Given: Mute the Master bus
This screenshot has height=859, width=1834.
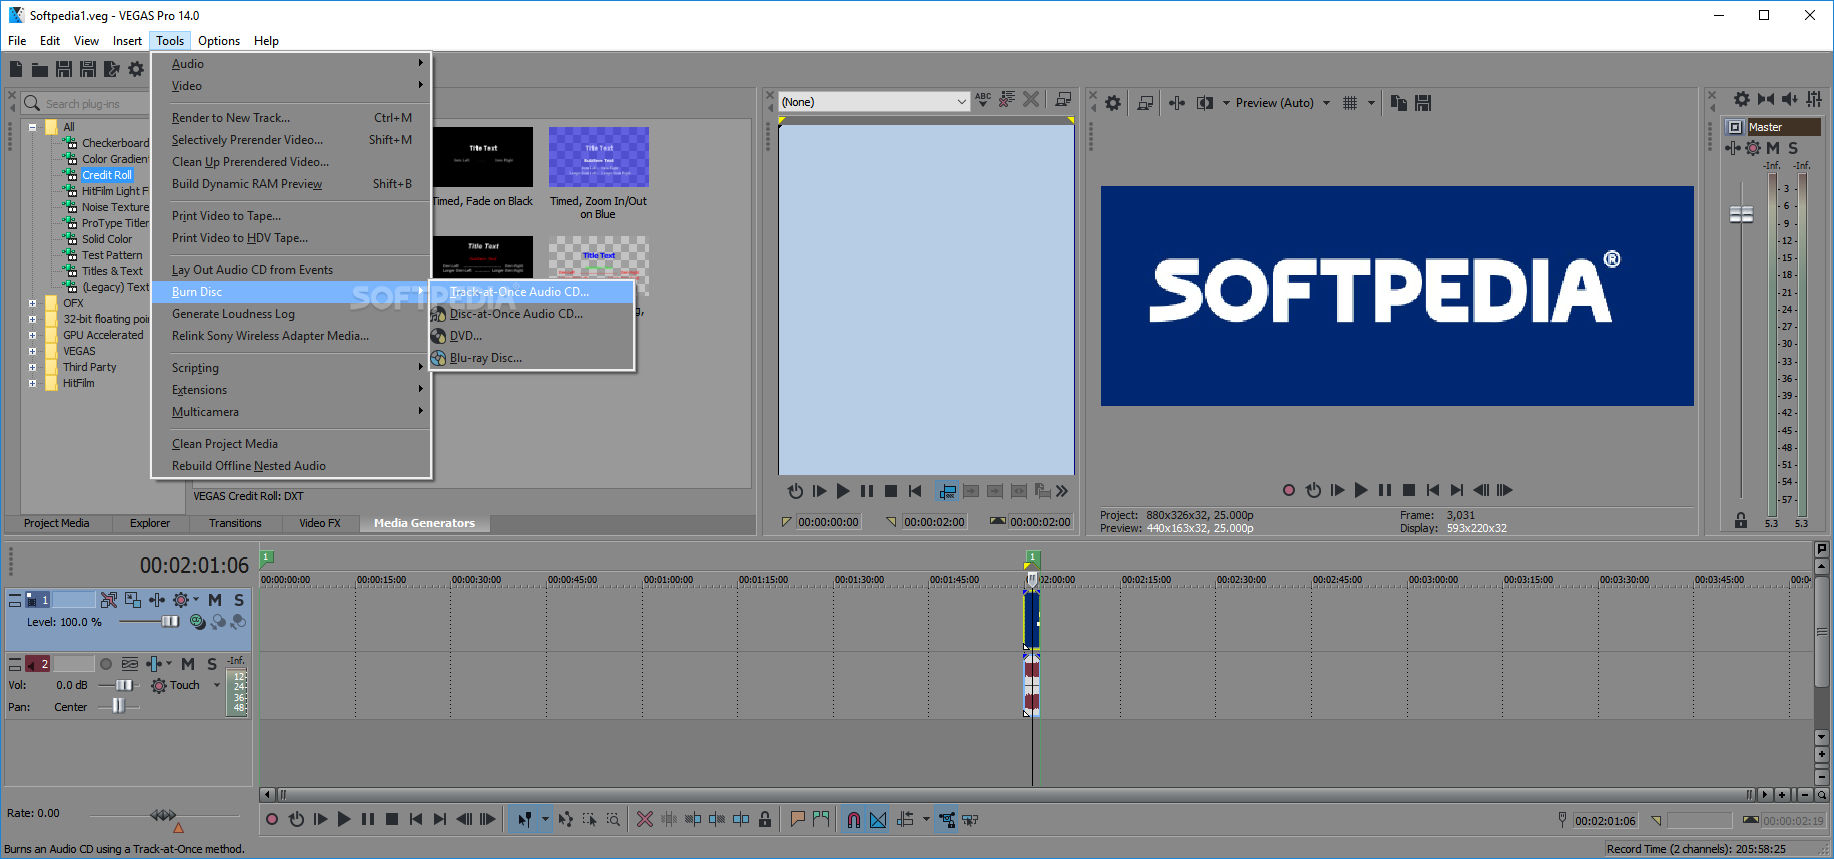Looking at the screenshot, I should point(1773,148).
